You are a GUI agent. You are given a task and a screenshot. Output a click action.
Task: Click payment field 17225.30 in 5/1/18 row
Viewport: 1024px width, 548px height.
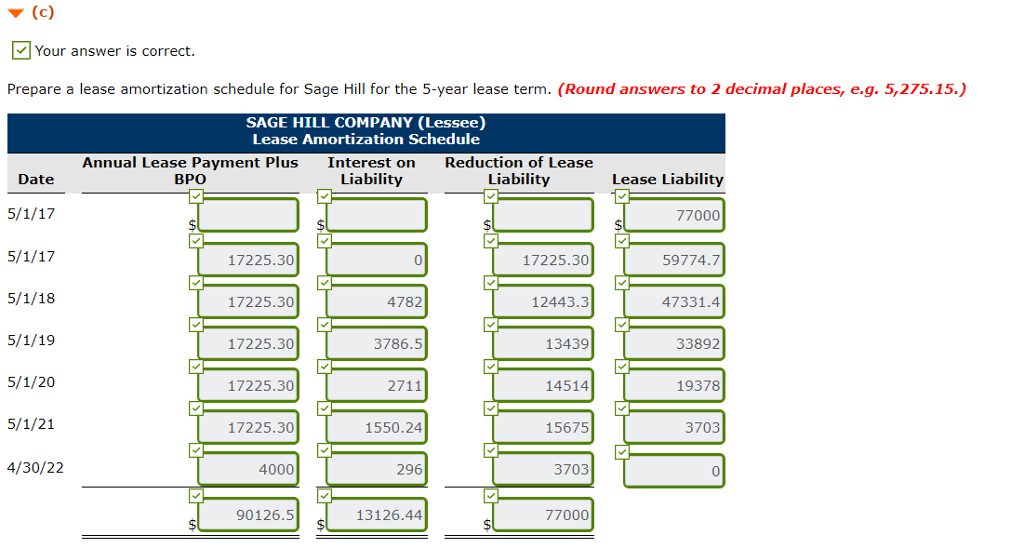click(x=248, y=302)
